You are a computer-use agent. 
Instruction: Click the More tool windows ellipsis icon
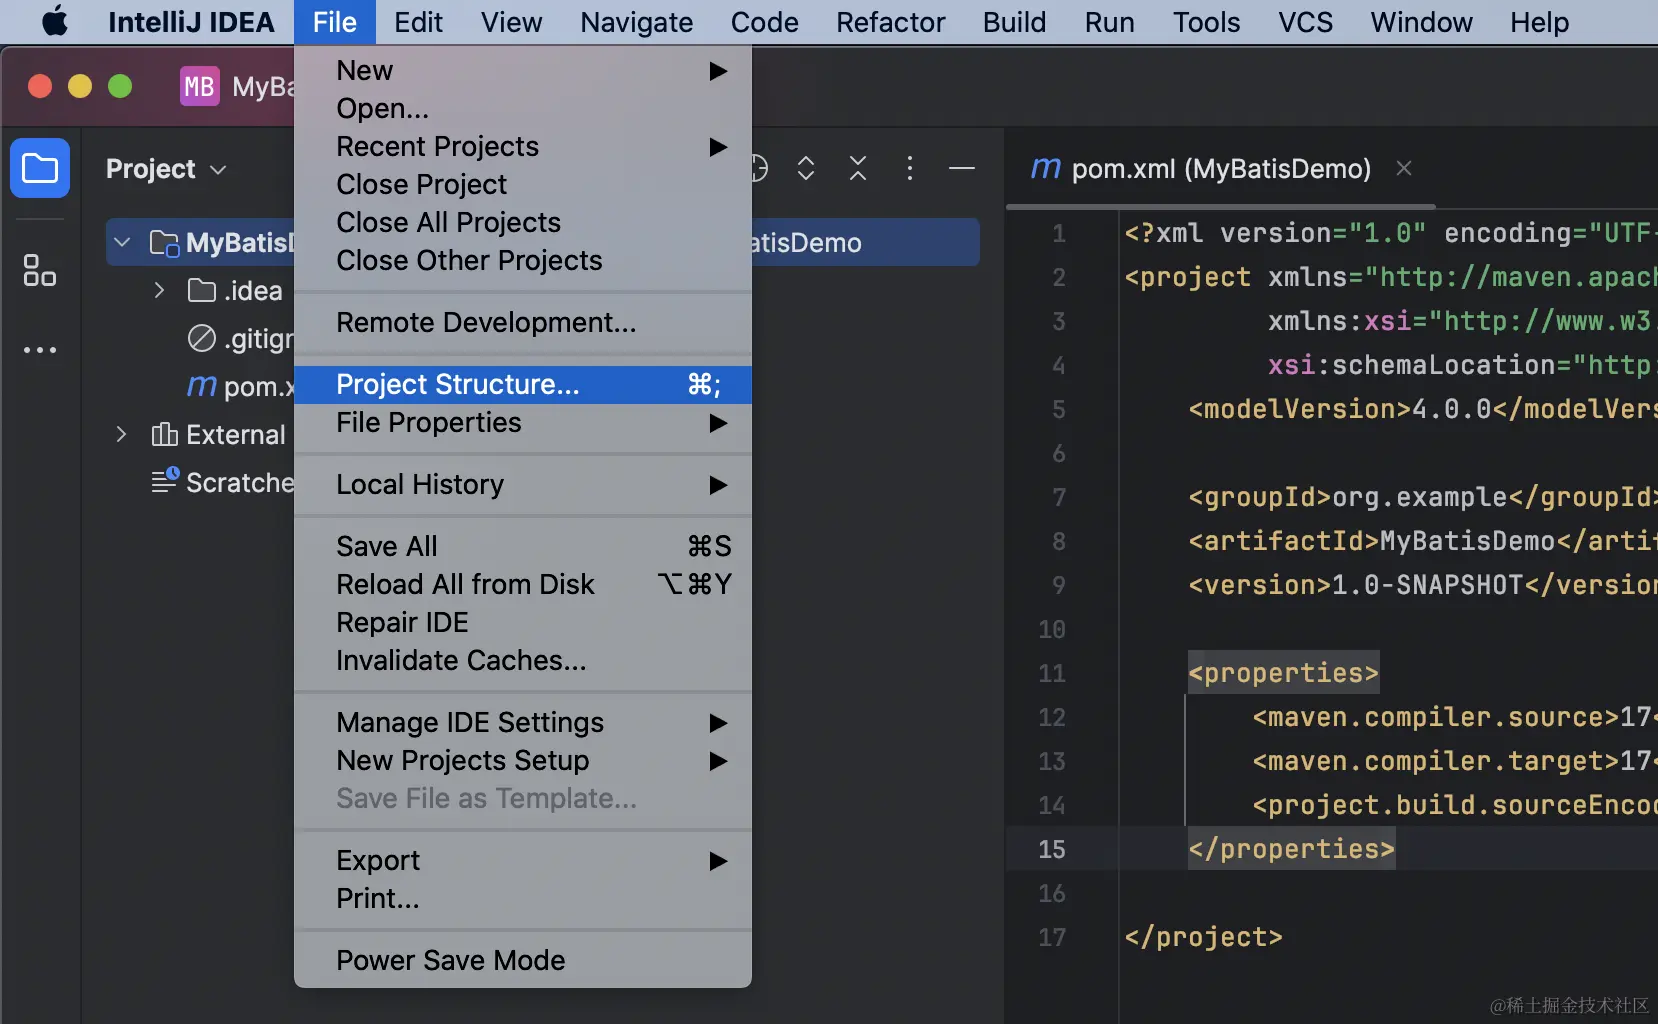(40, 350)
